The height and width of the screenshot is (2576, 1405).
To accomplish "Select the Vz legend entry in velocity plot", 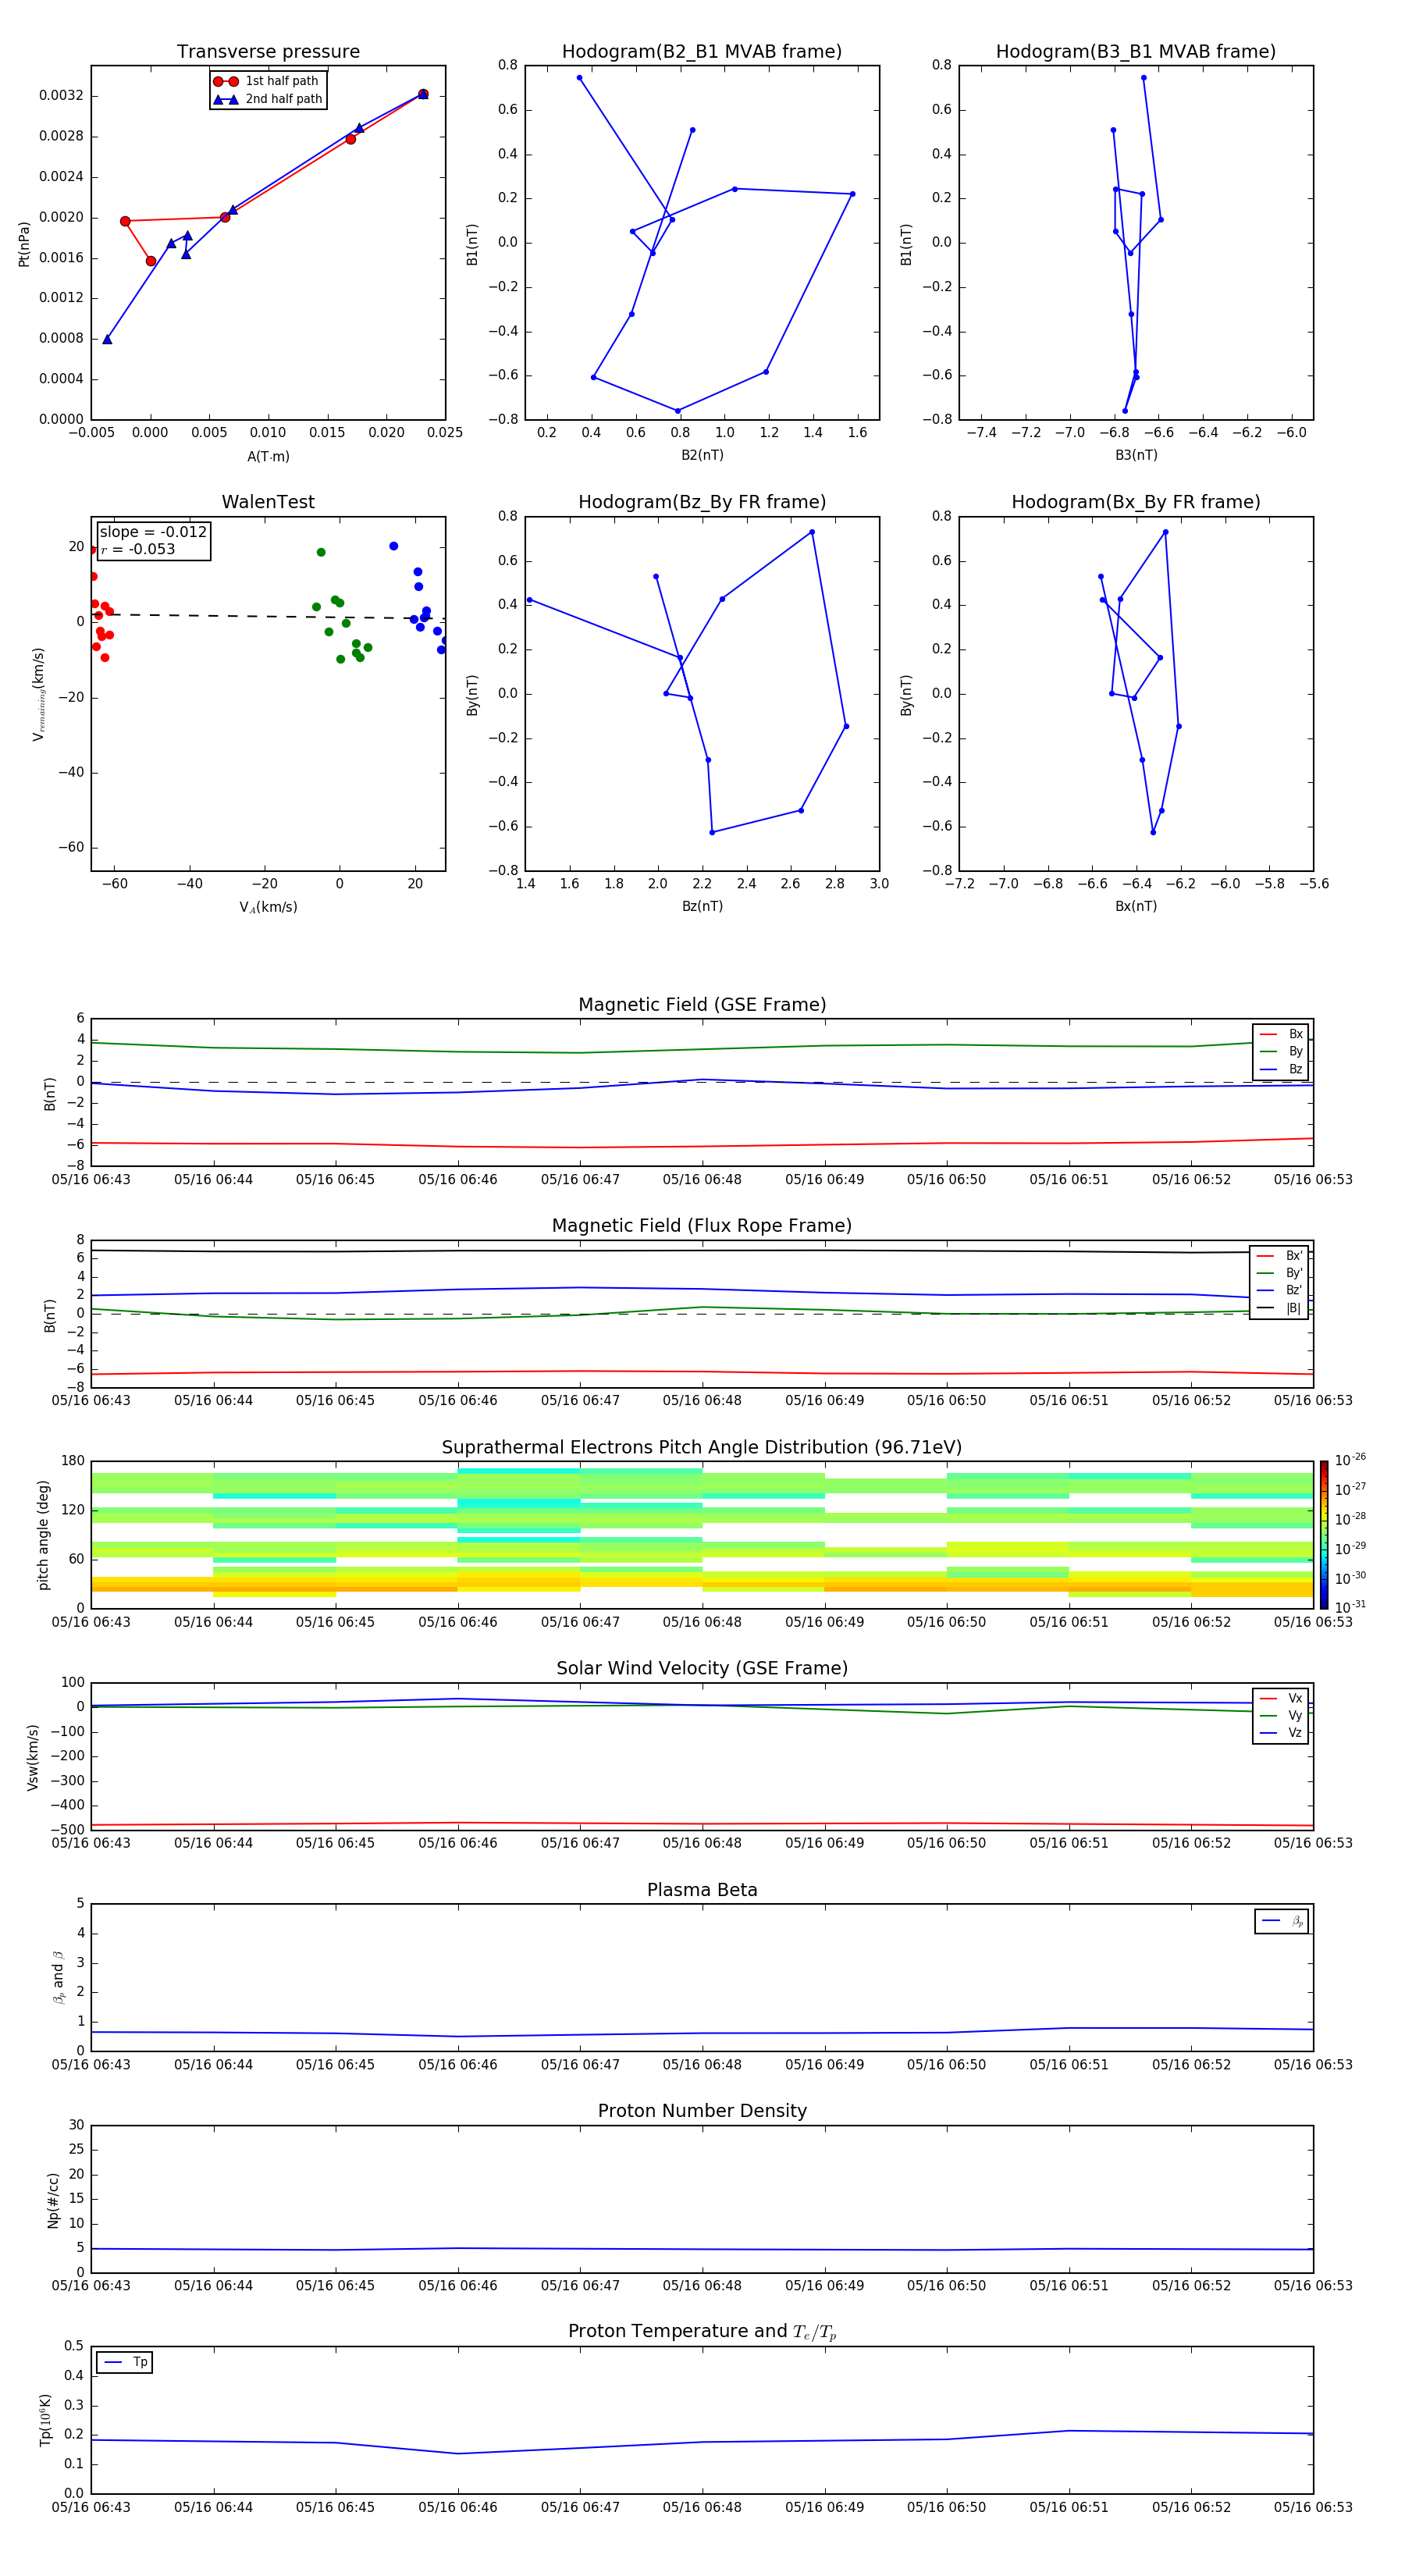I will (1281, 1732).
